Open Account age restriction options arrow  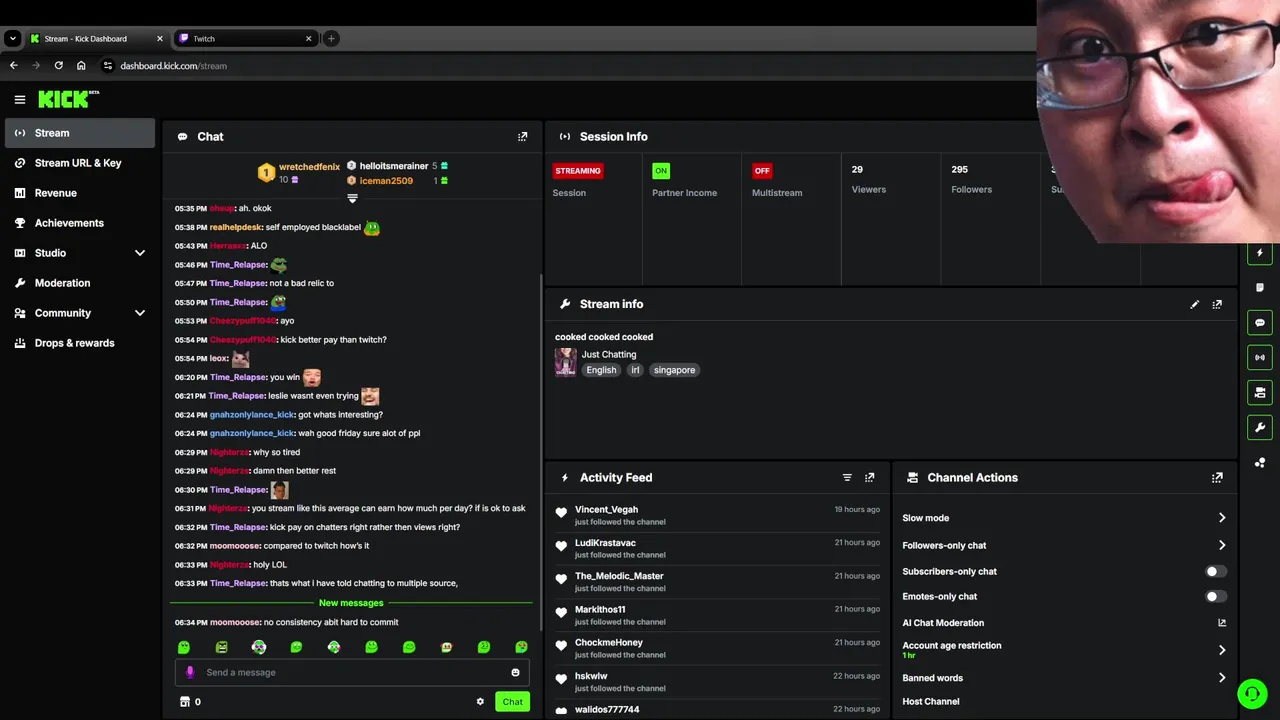pyautogui.click(x=1222, y=650)
